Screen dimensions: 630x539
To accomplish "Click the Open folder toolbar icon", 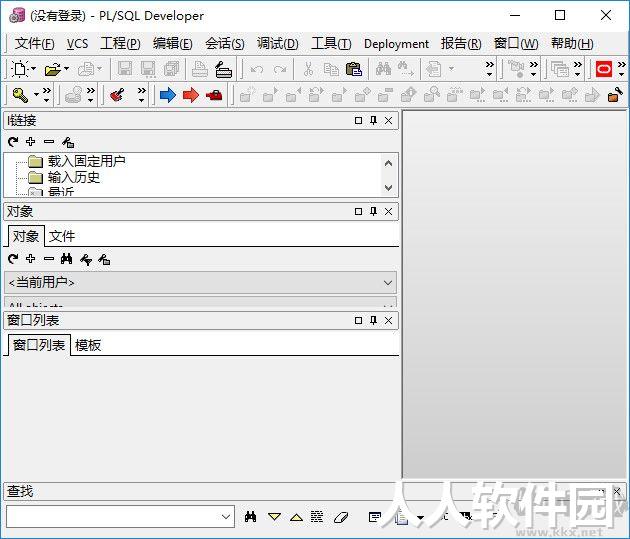I will click(x=53, y=69).
